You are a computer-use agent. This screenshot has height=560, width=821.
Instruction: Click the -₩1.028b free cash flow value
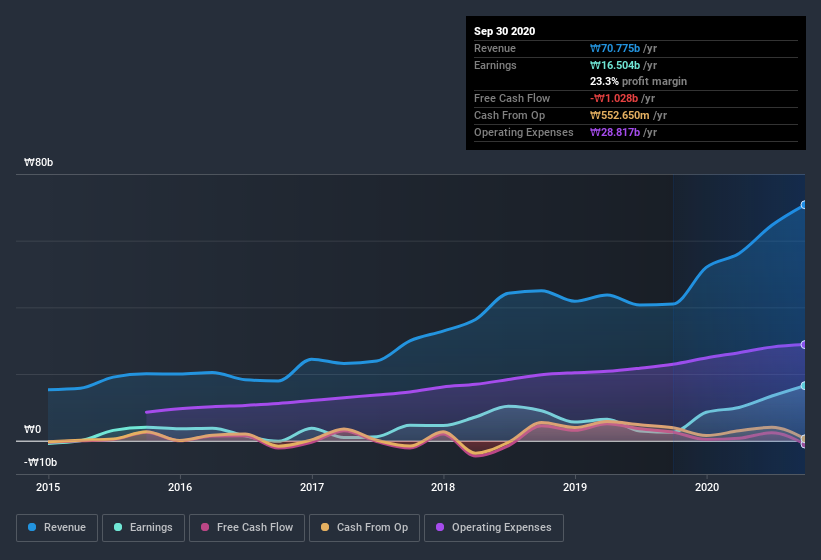[x=614, y=98]
